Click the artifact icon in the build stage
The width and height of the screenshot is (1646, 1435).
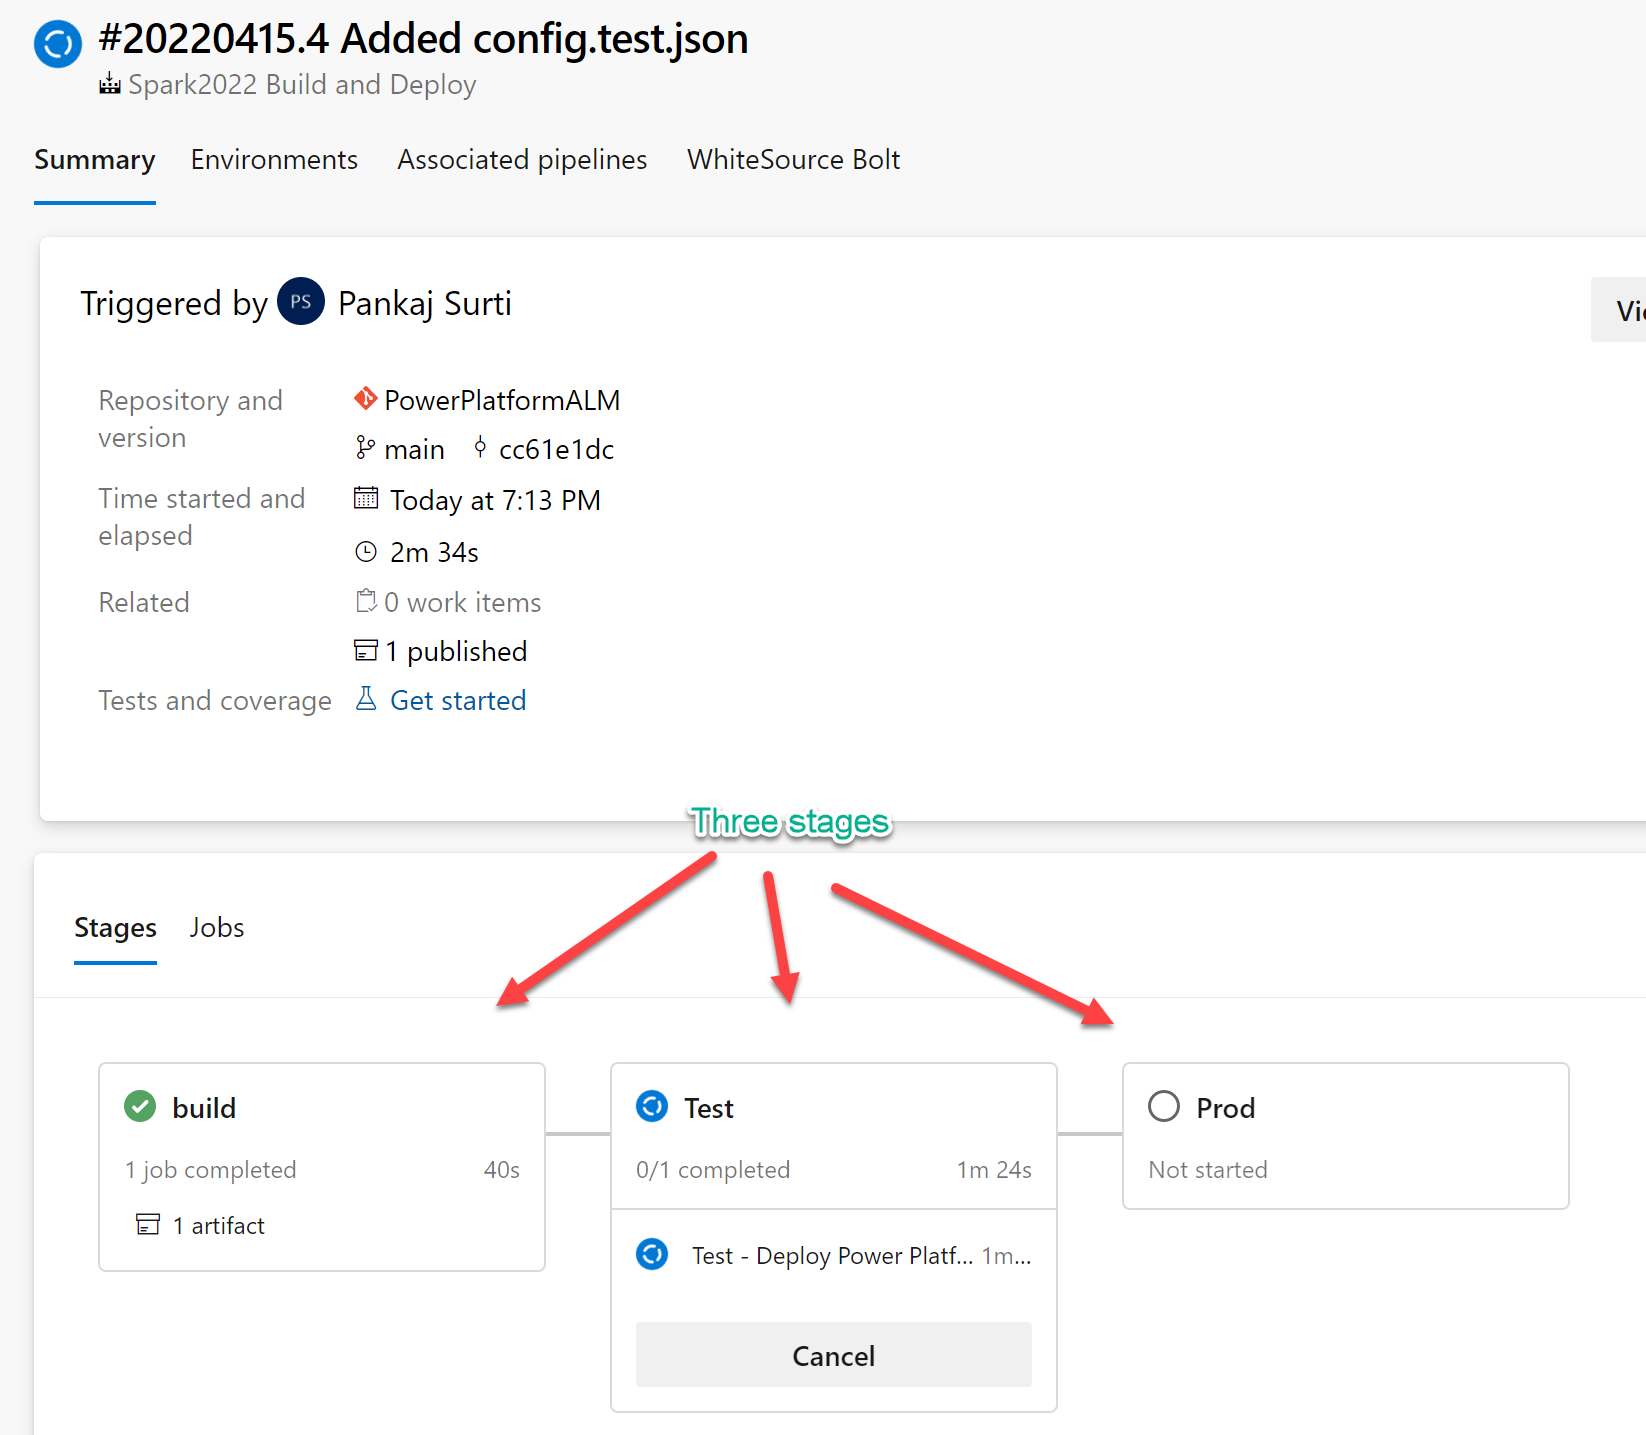[x=148, y=1225]
